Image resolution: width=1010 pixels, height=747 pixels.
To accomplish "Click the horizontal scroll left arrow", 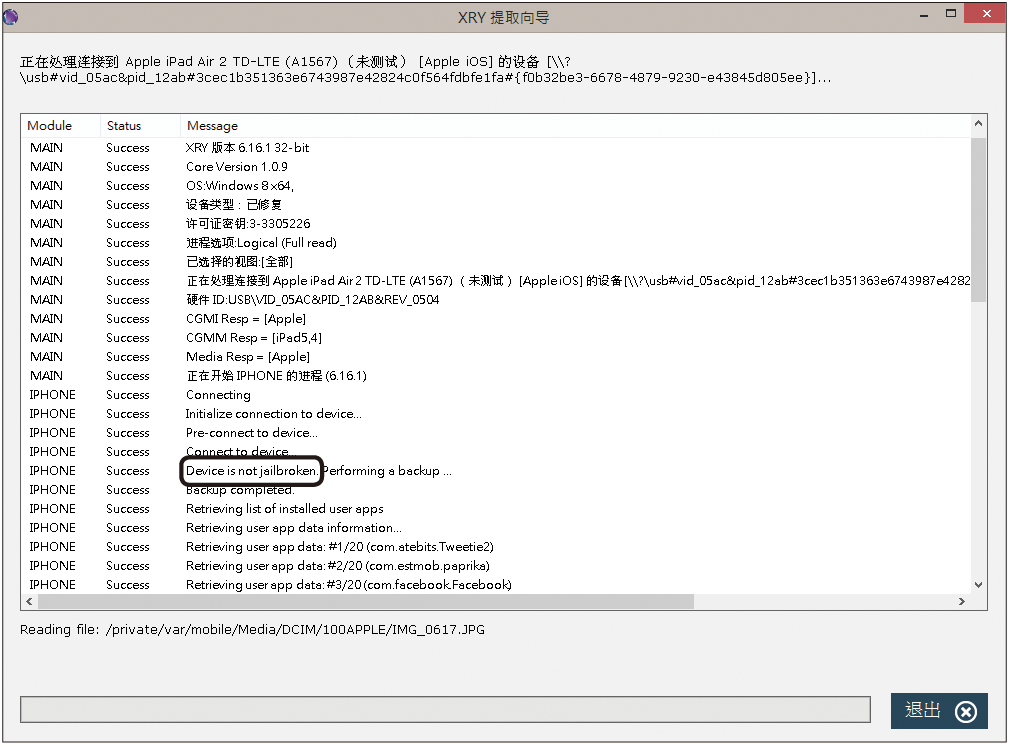I will pos(29,601).
